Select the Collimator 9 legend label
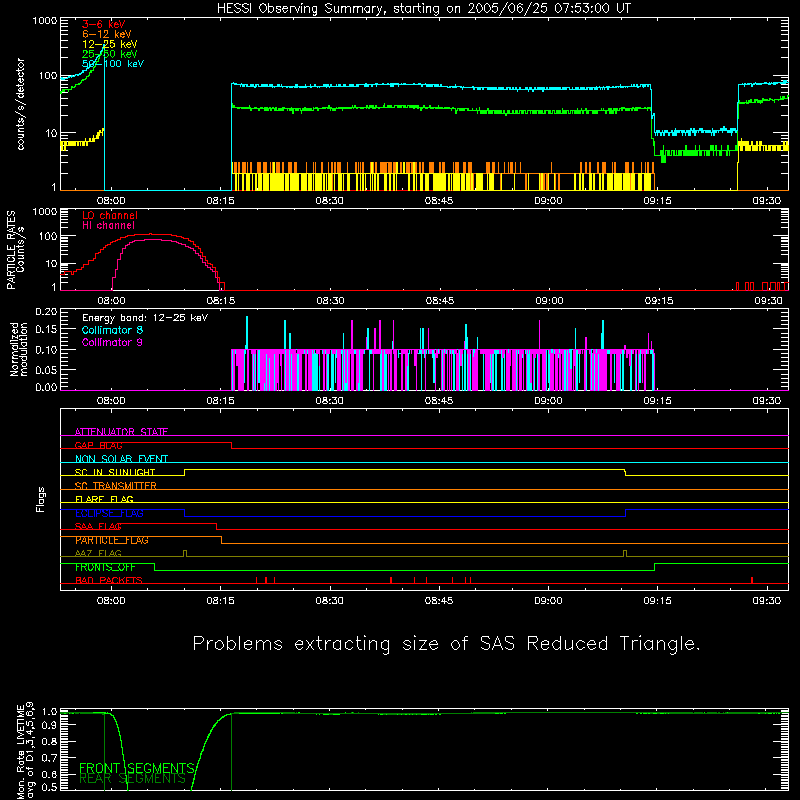The height and width of the screenshot is (800, 800). [112, 342]
